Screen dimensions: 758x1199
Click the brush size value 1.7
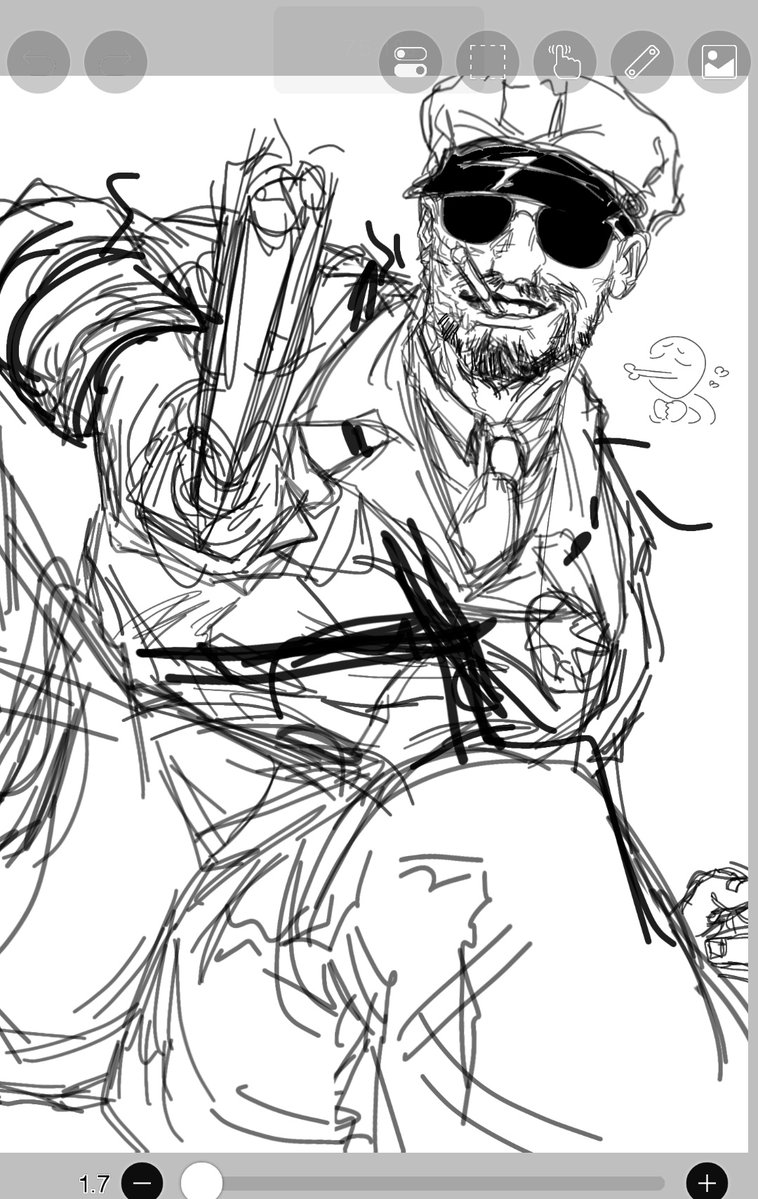(x=93, y=1184)
